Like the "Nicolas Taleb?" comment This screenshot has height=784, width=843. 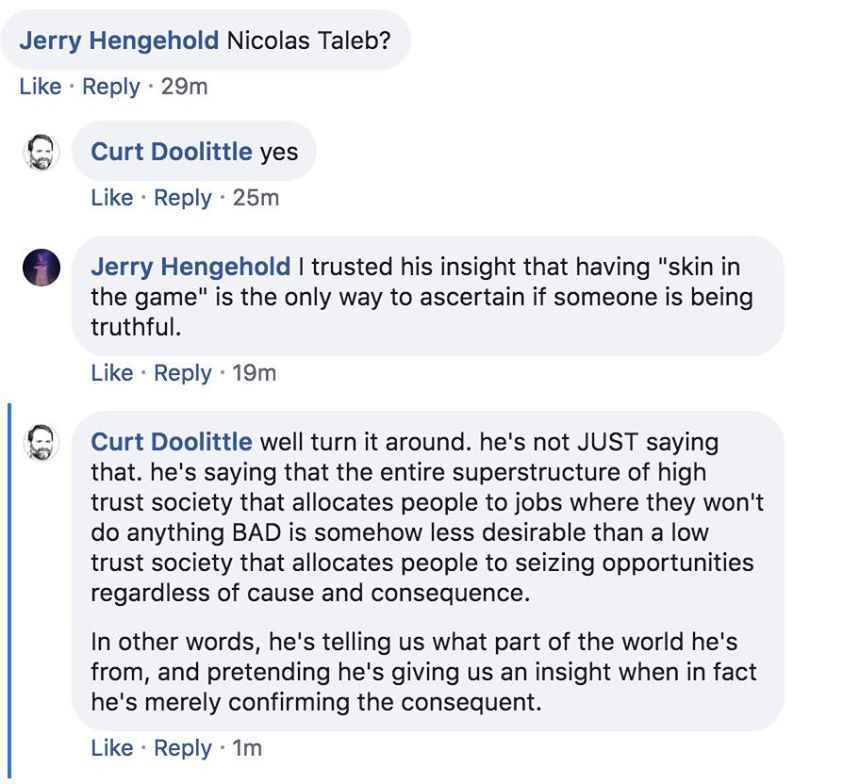point(40,87)
